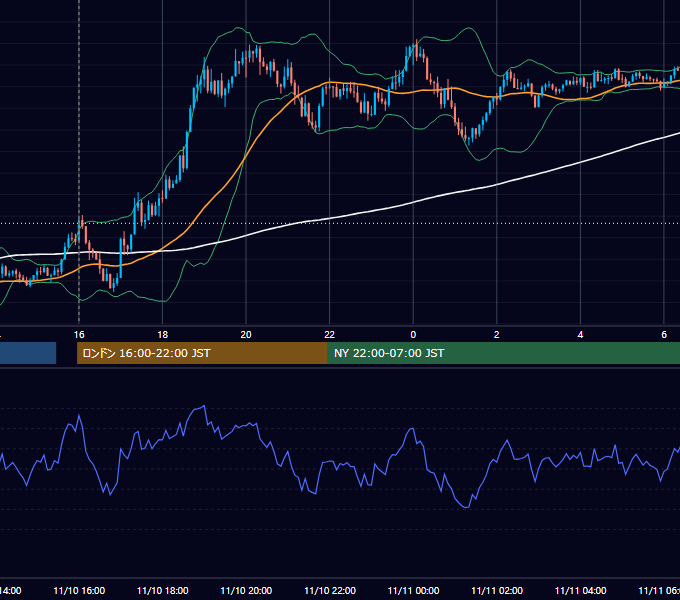Click the oscillator's lowest trough near 01:00
This screenshot has width=680, height=600.
tap(467, 507)
